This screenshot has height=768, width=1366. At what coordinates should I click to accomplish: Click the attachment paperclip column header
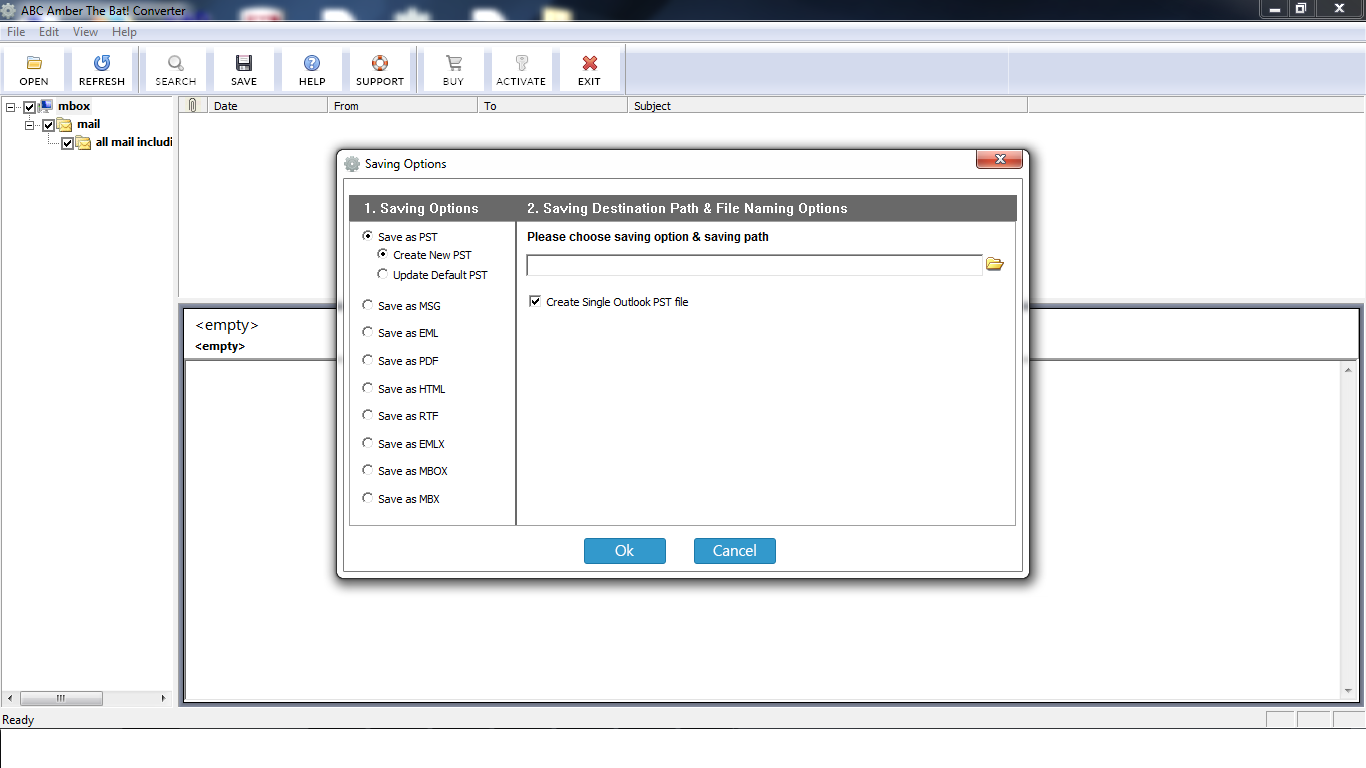tap(193, 105)
